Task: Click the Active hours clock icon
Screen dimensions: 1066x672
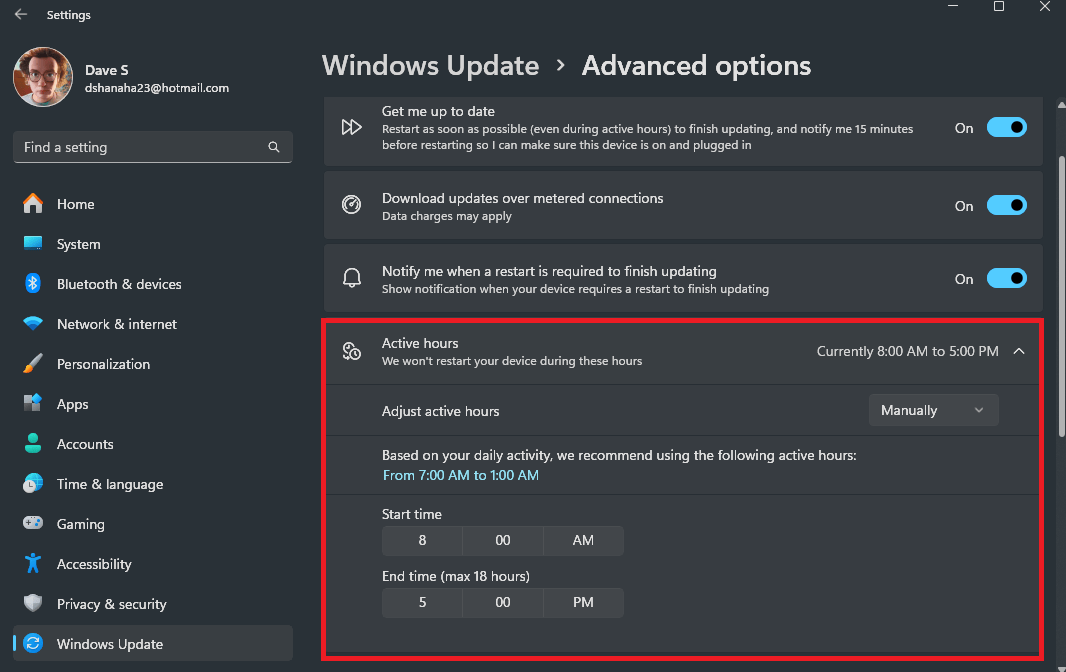Action: click(x=351, y=351)
